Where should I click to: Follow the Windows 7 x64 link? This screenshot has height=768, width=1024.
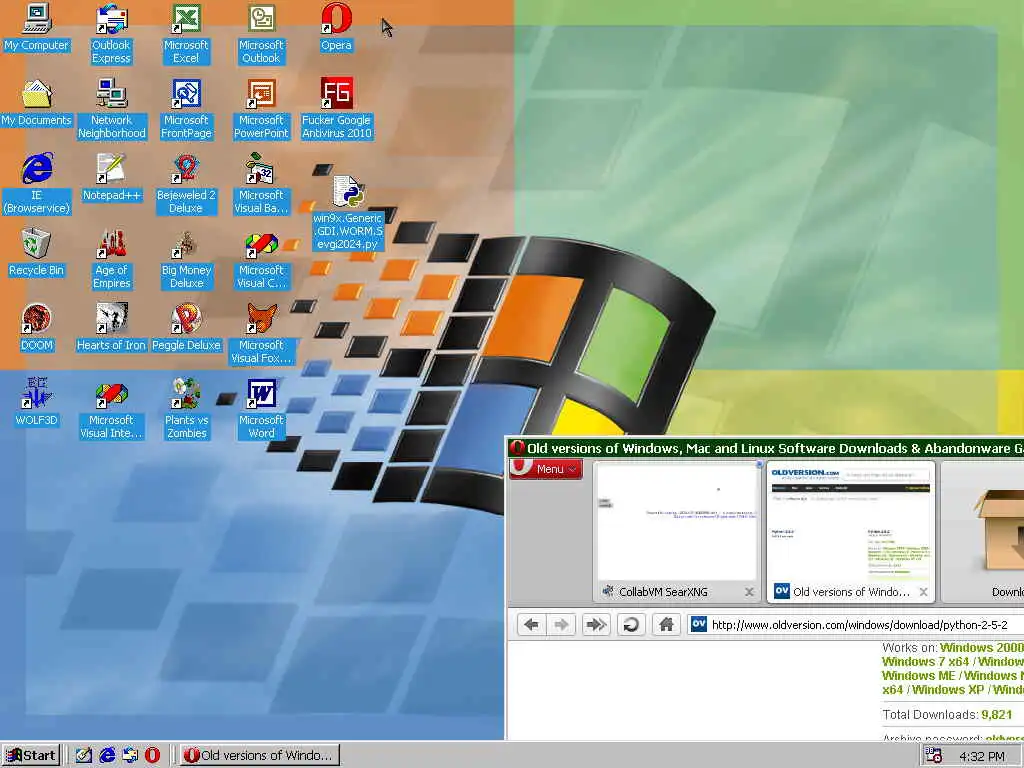927,662
